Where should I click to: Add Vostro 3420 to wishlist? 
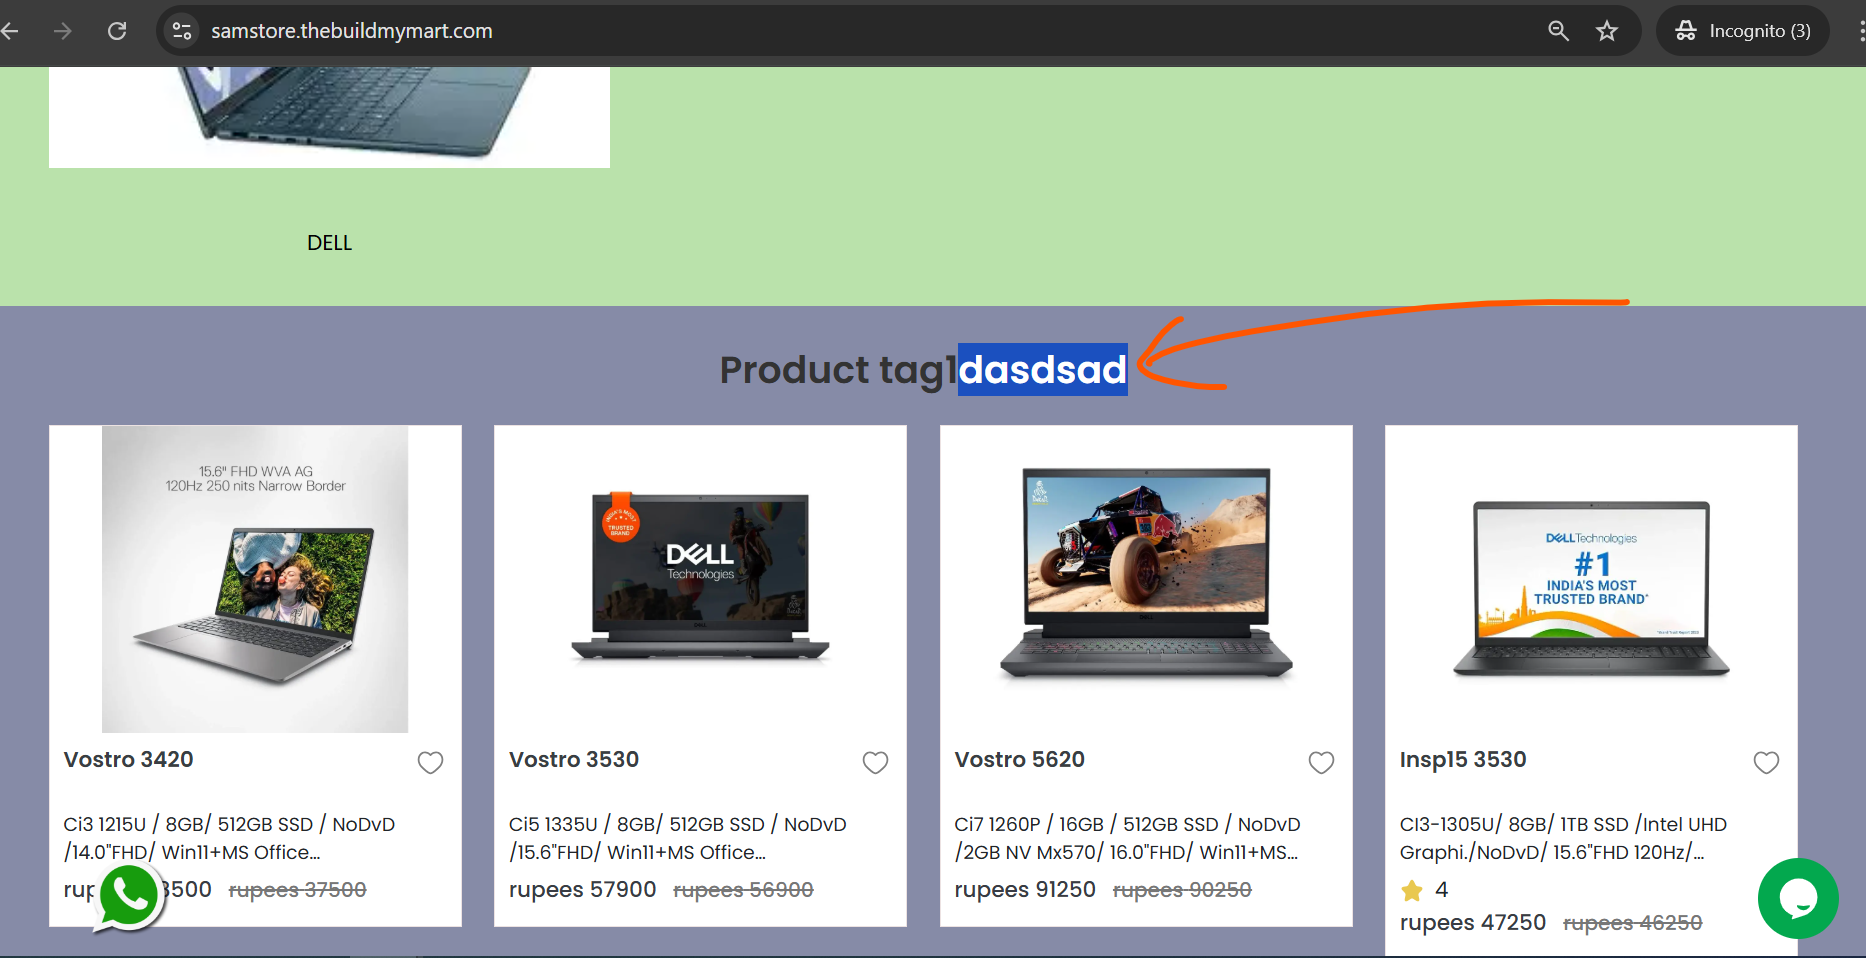[x=430, y=762]
